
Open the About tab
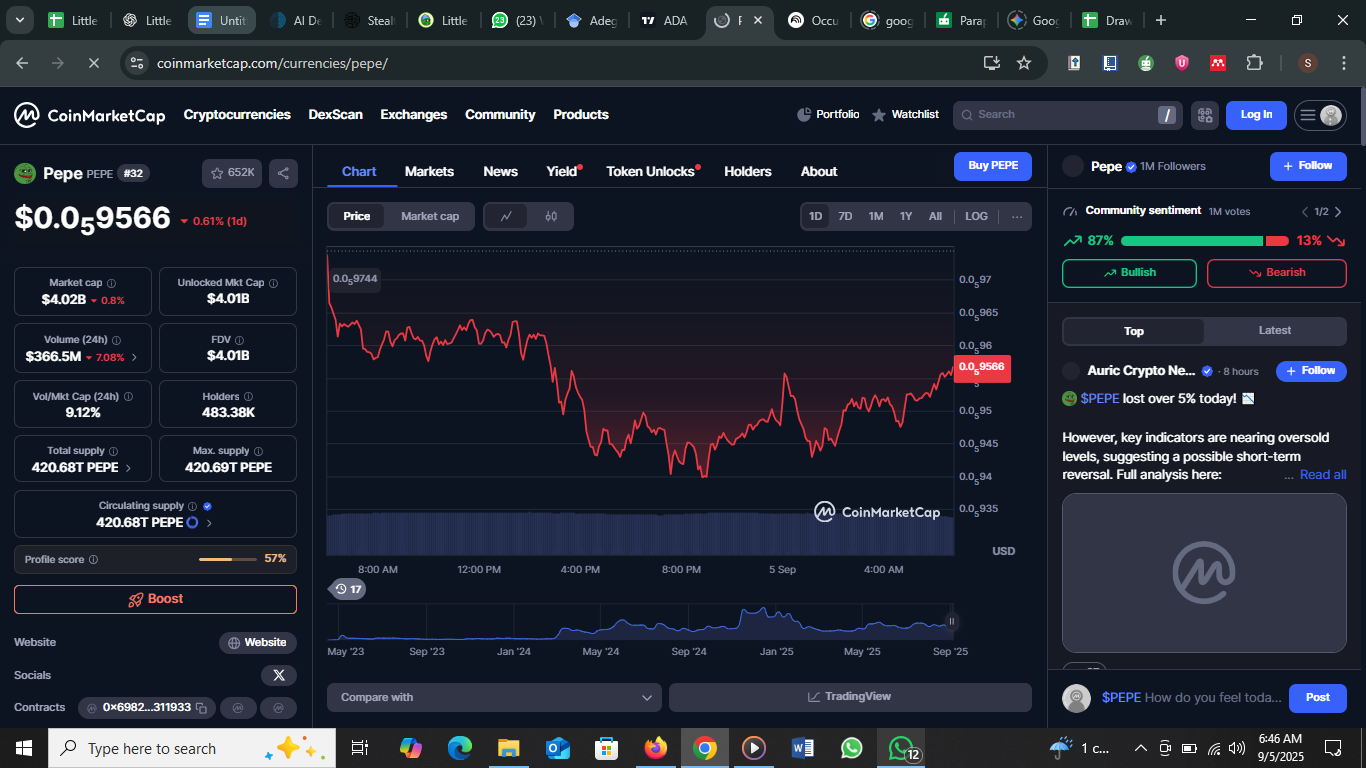point(819,172)
